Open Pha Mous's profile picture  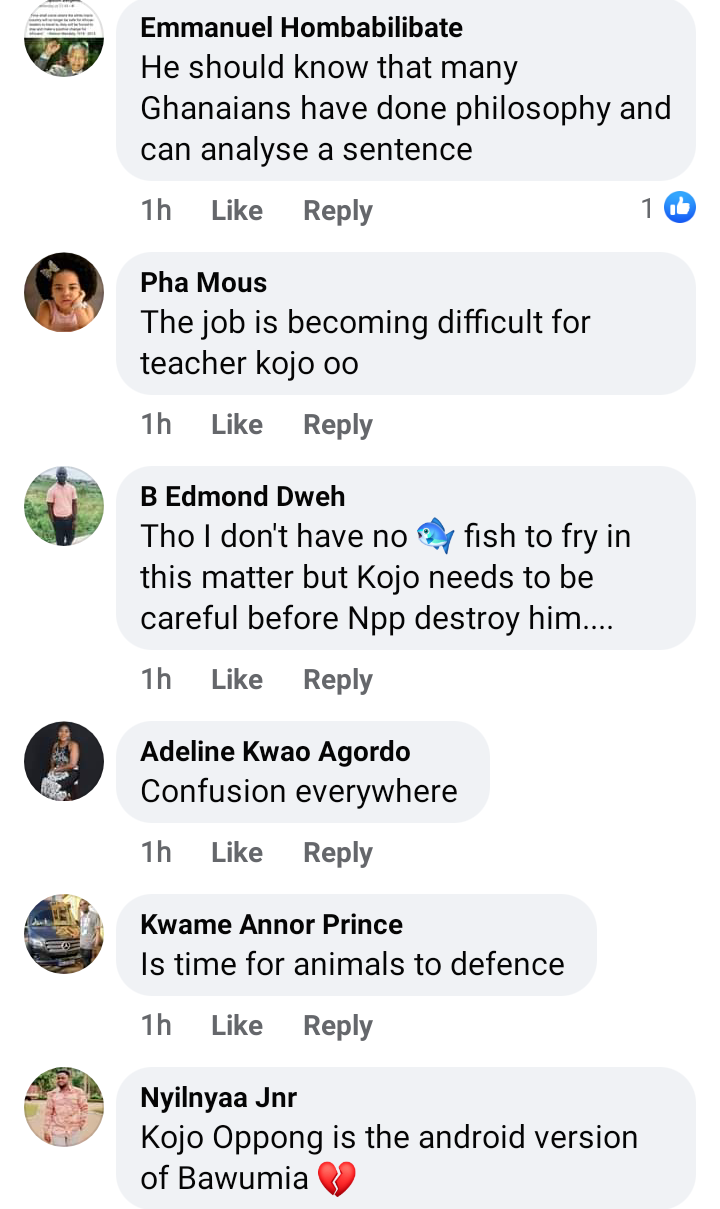tap(64, 292)
